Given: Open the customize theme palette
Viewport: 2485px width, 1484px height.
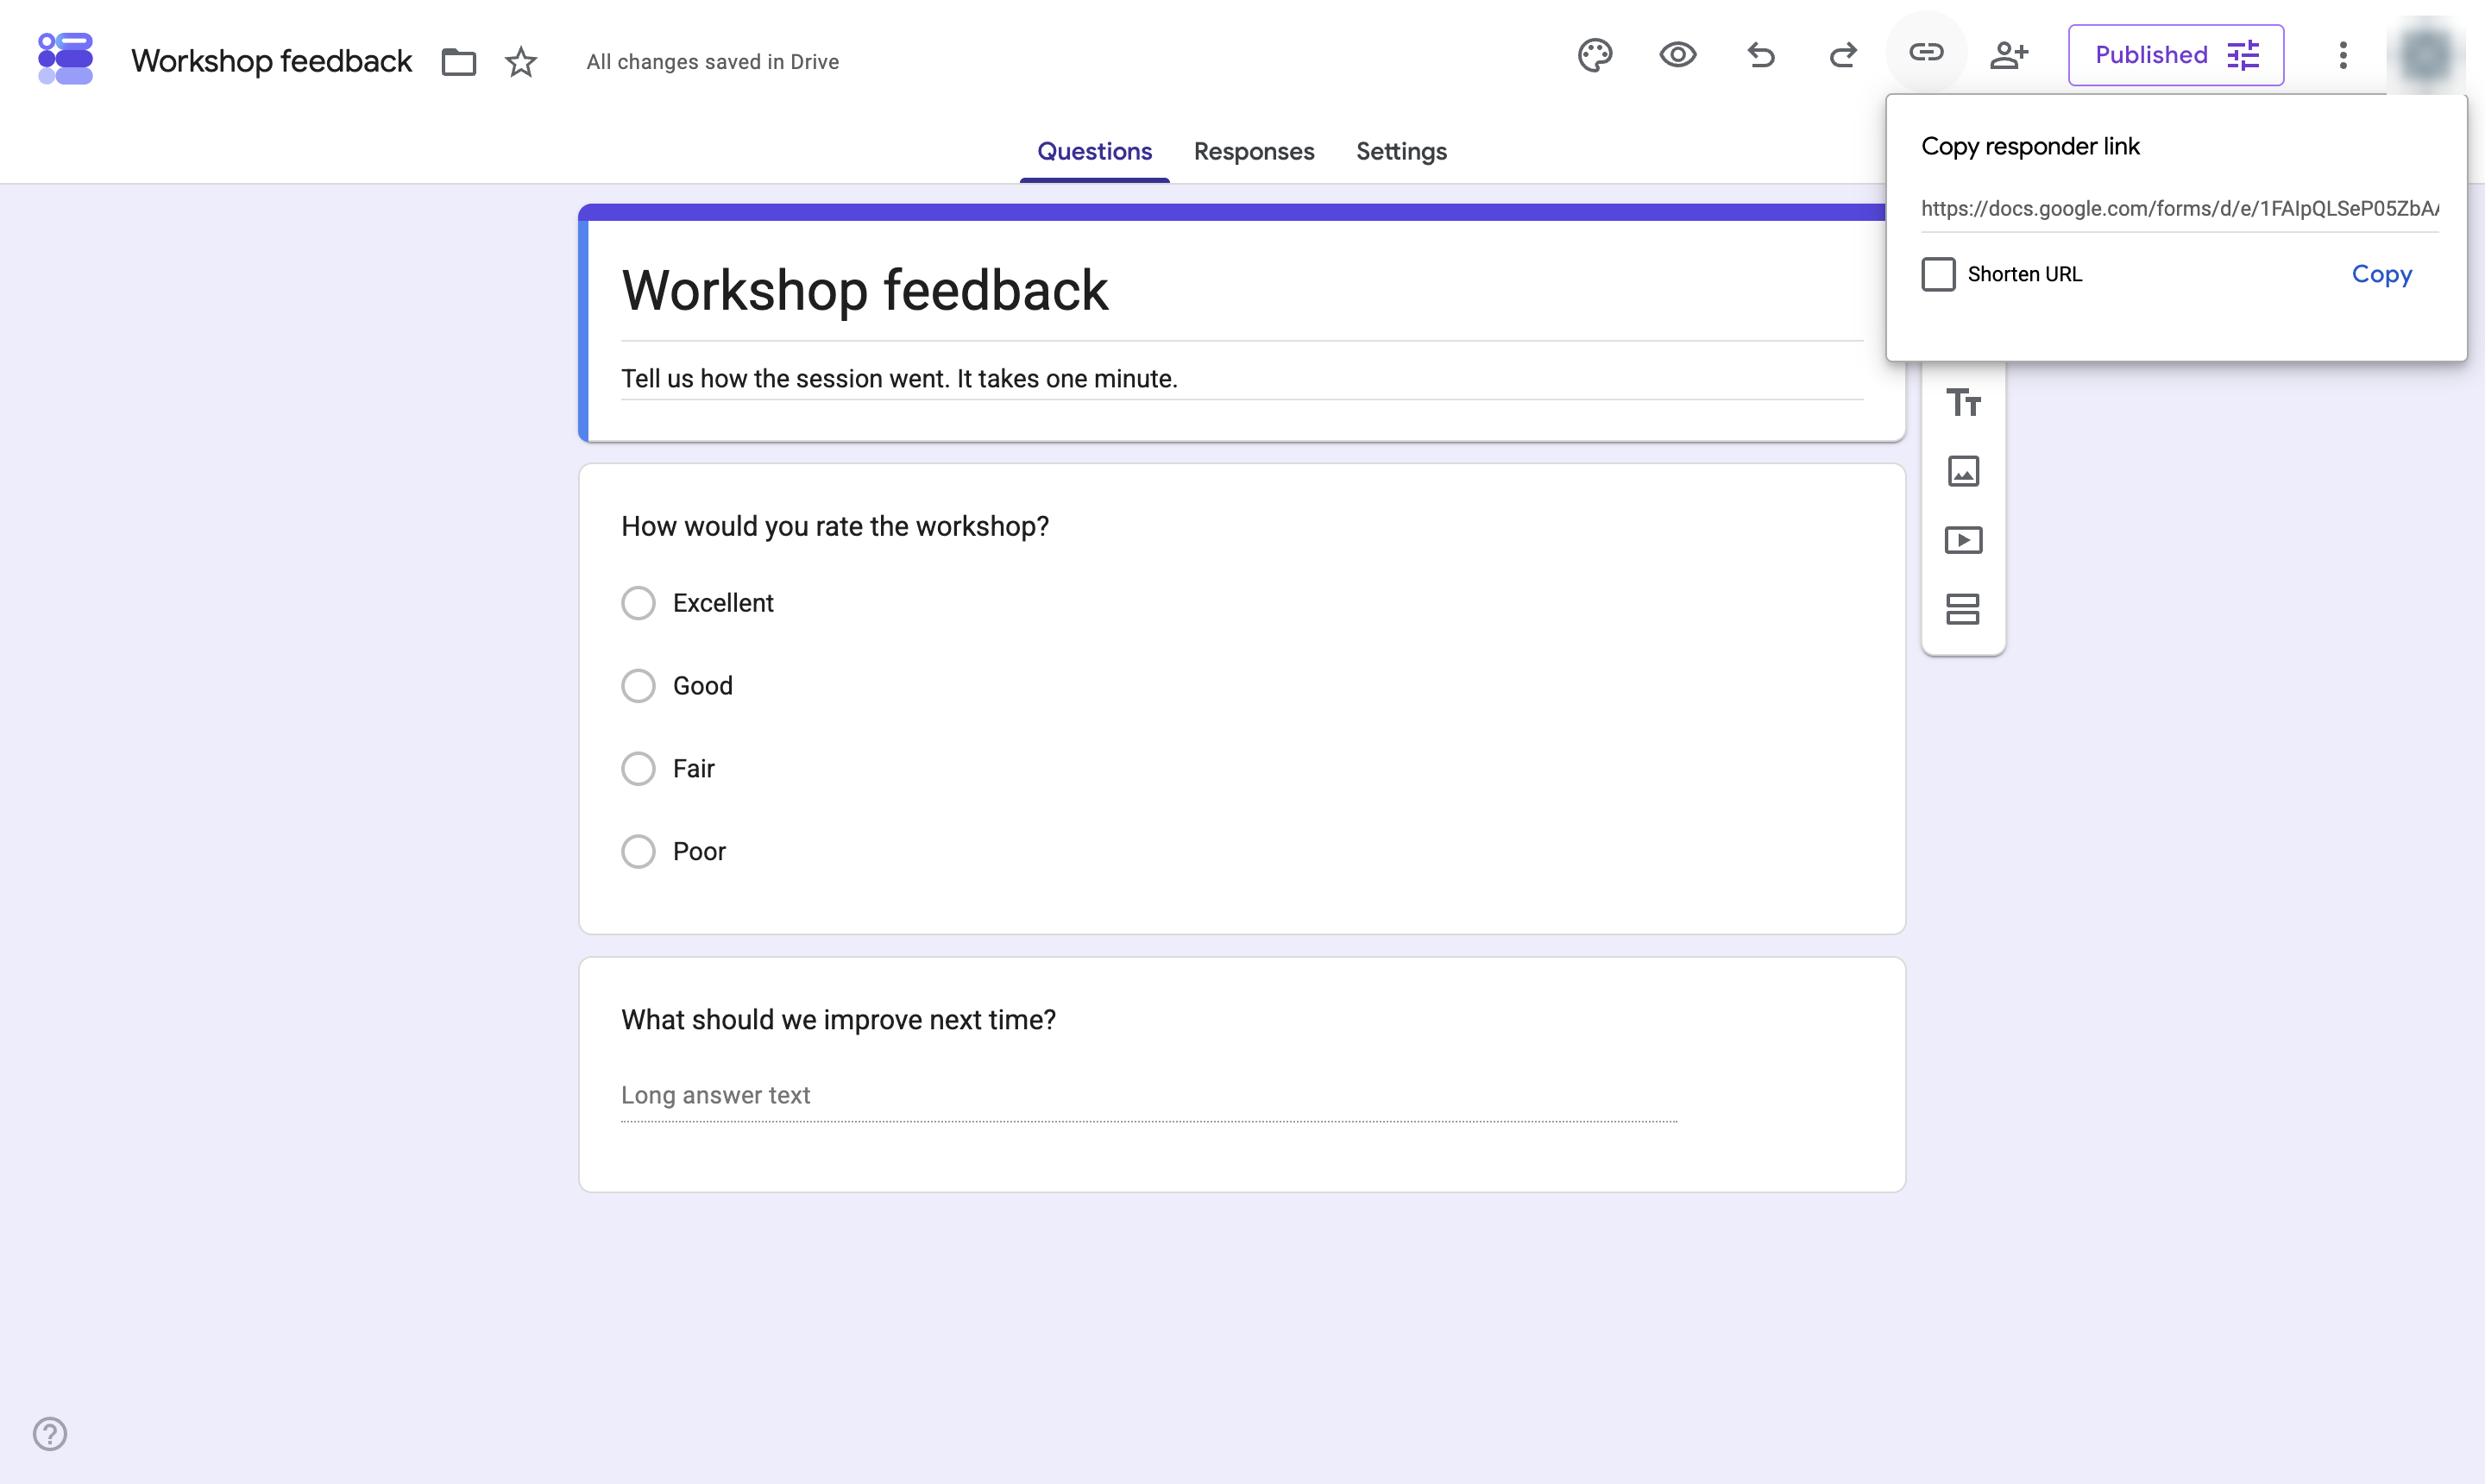Looking at the screenshot, I should click(1595, 55).
